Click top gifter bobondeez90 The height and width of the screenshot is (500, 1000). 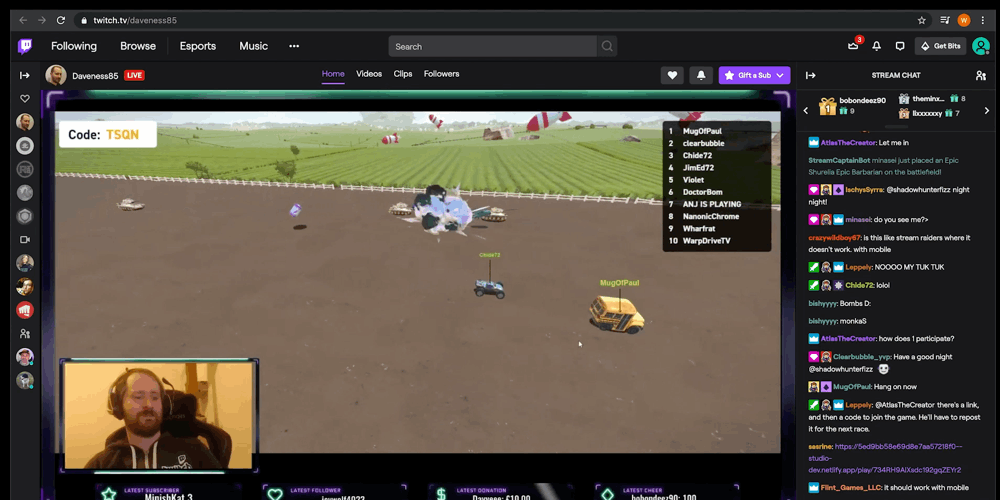pyautogui.click(x=862, y=100)
